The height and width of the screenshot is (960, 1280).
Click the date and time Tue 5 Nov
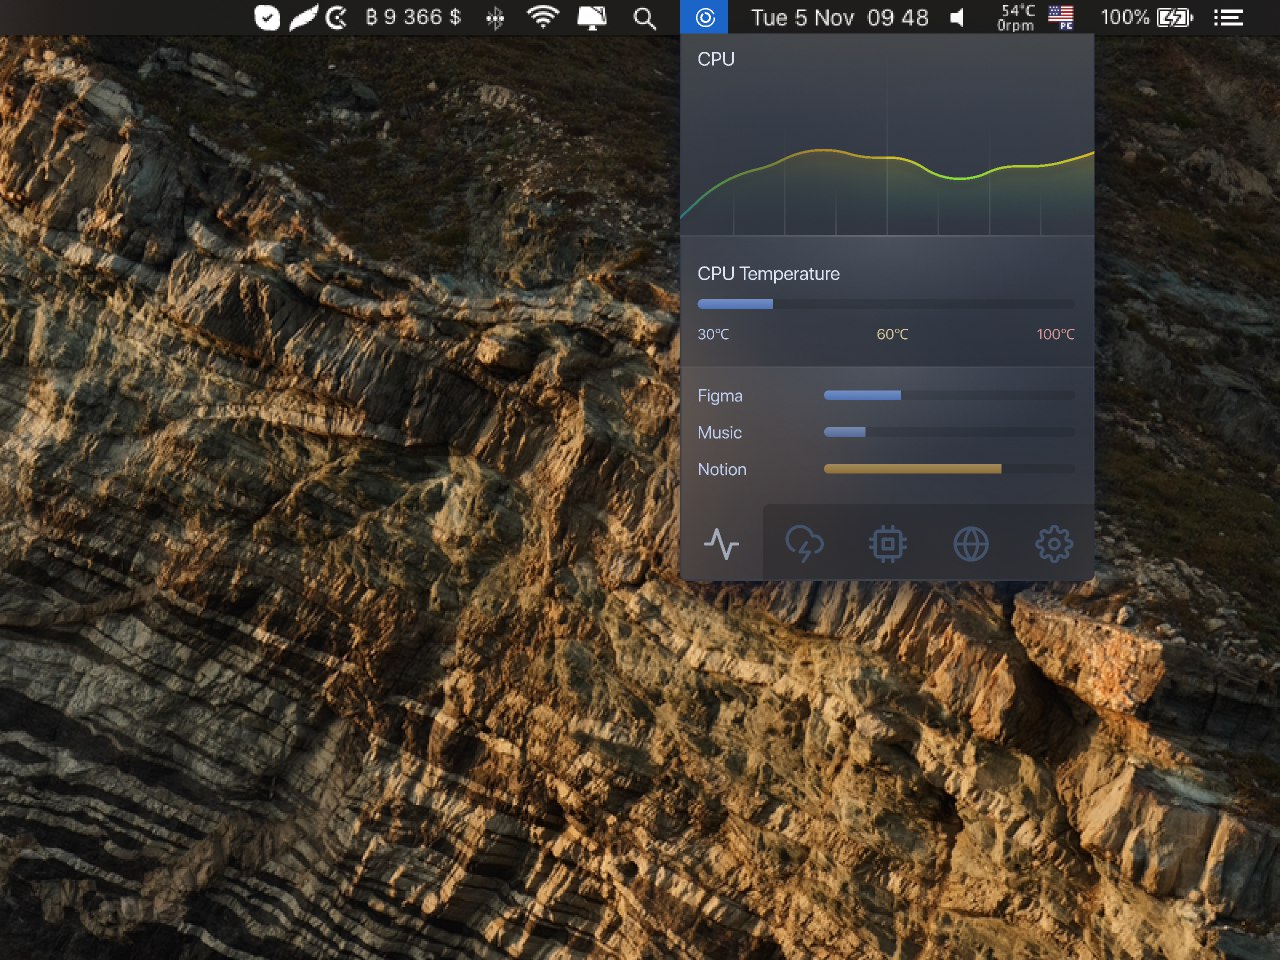point(840,18)
